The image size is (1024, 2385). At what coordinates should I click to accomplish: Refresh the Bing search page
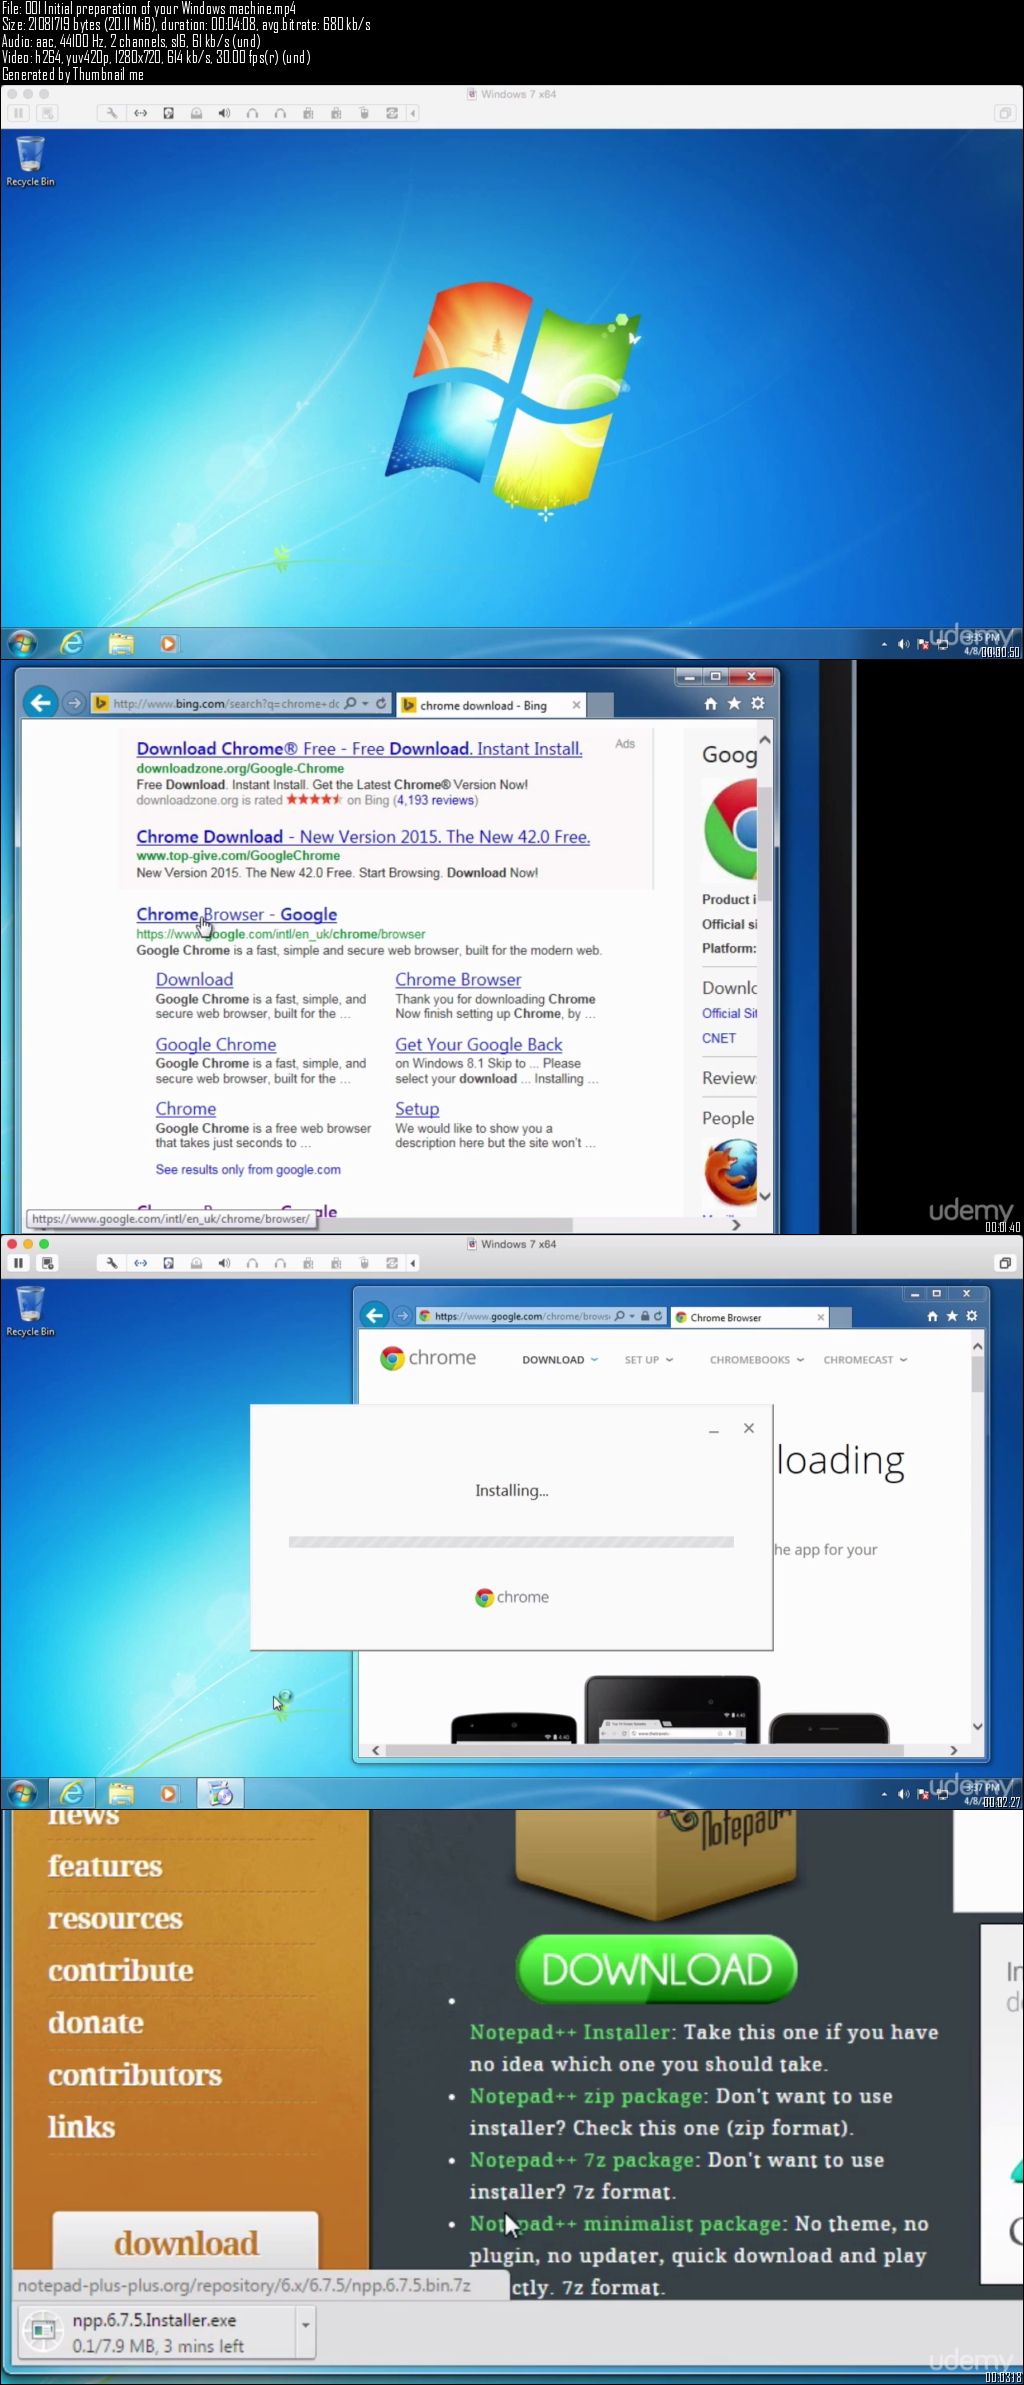click(381, 704)
